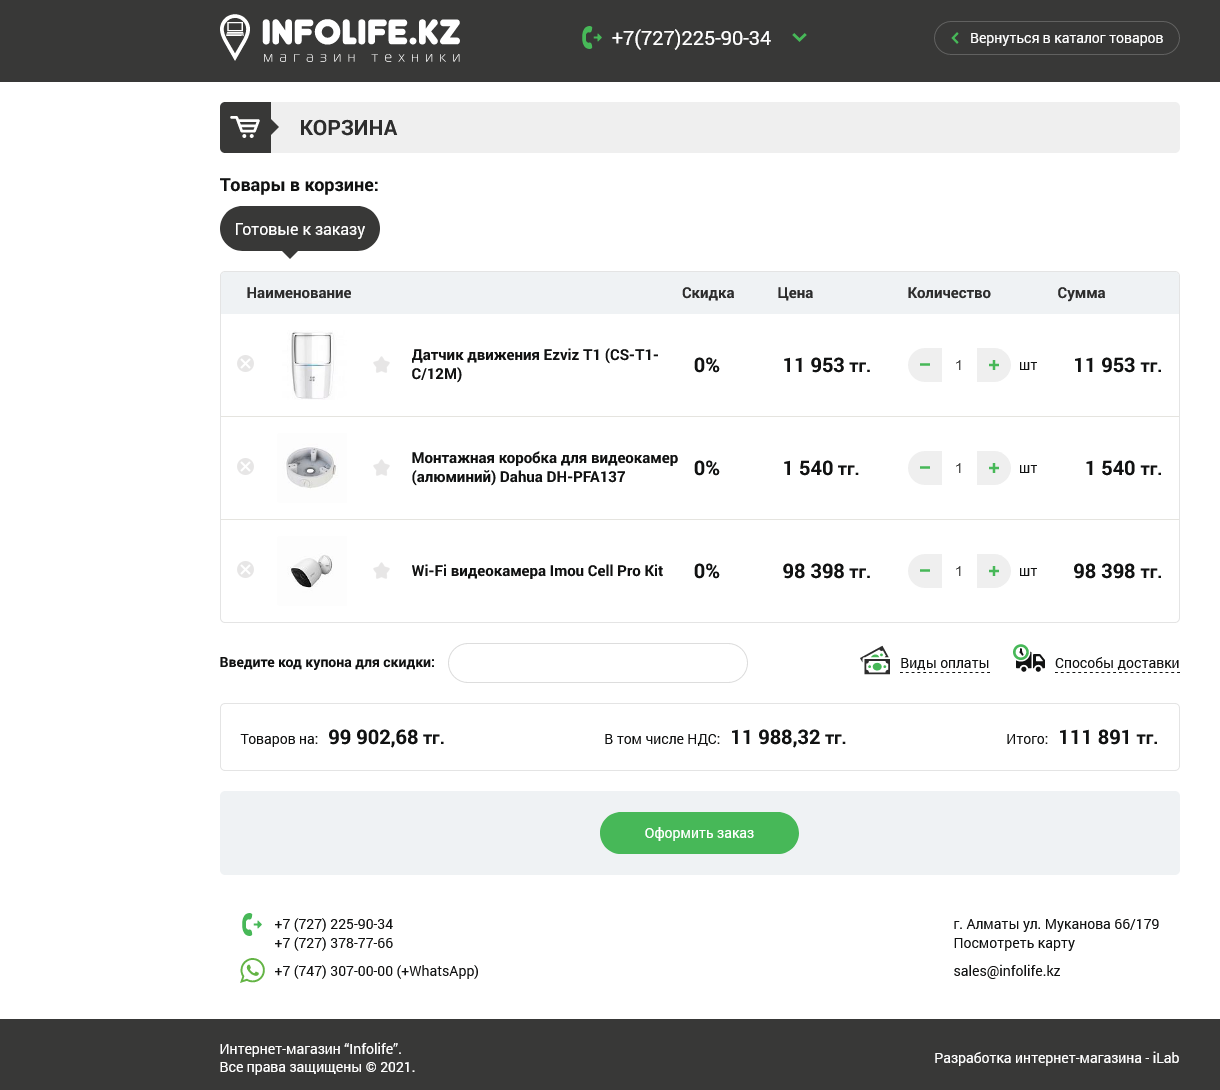The height and width of the screenshot is (1090, 1220).
Task: Decrease quantity of Ezviz T1 sensor
Action: click(x=925, y=365)
